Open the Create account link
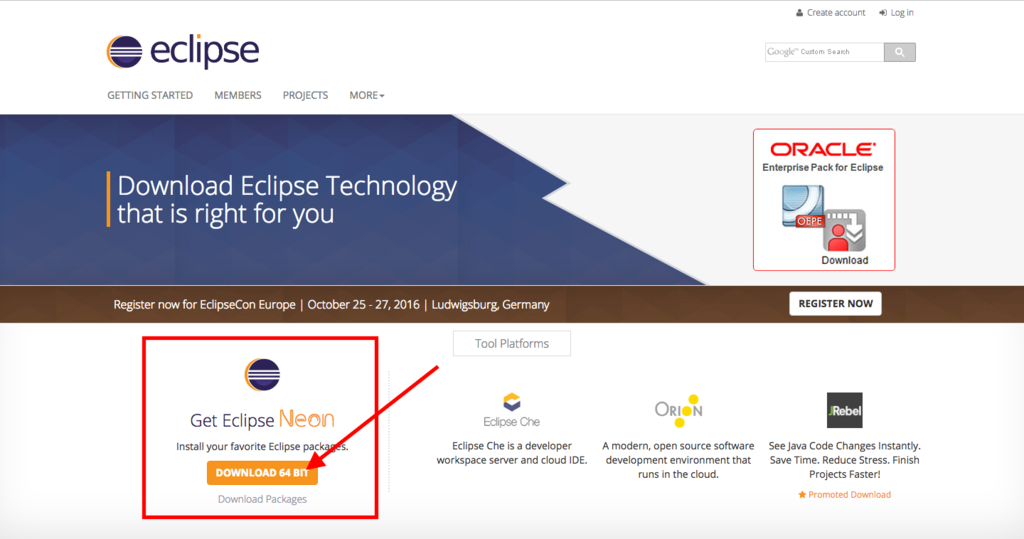This screenshot has width=1024, height=539. click(831, 12)
